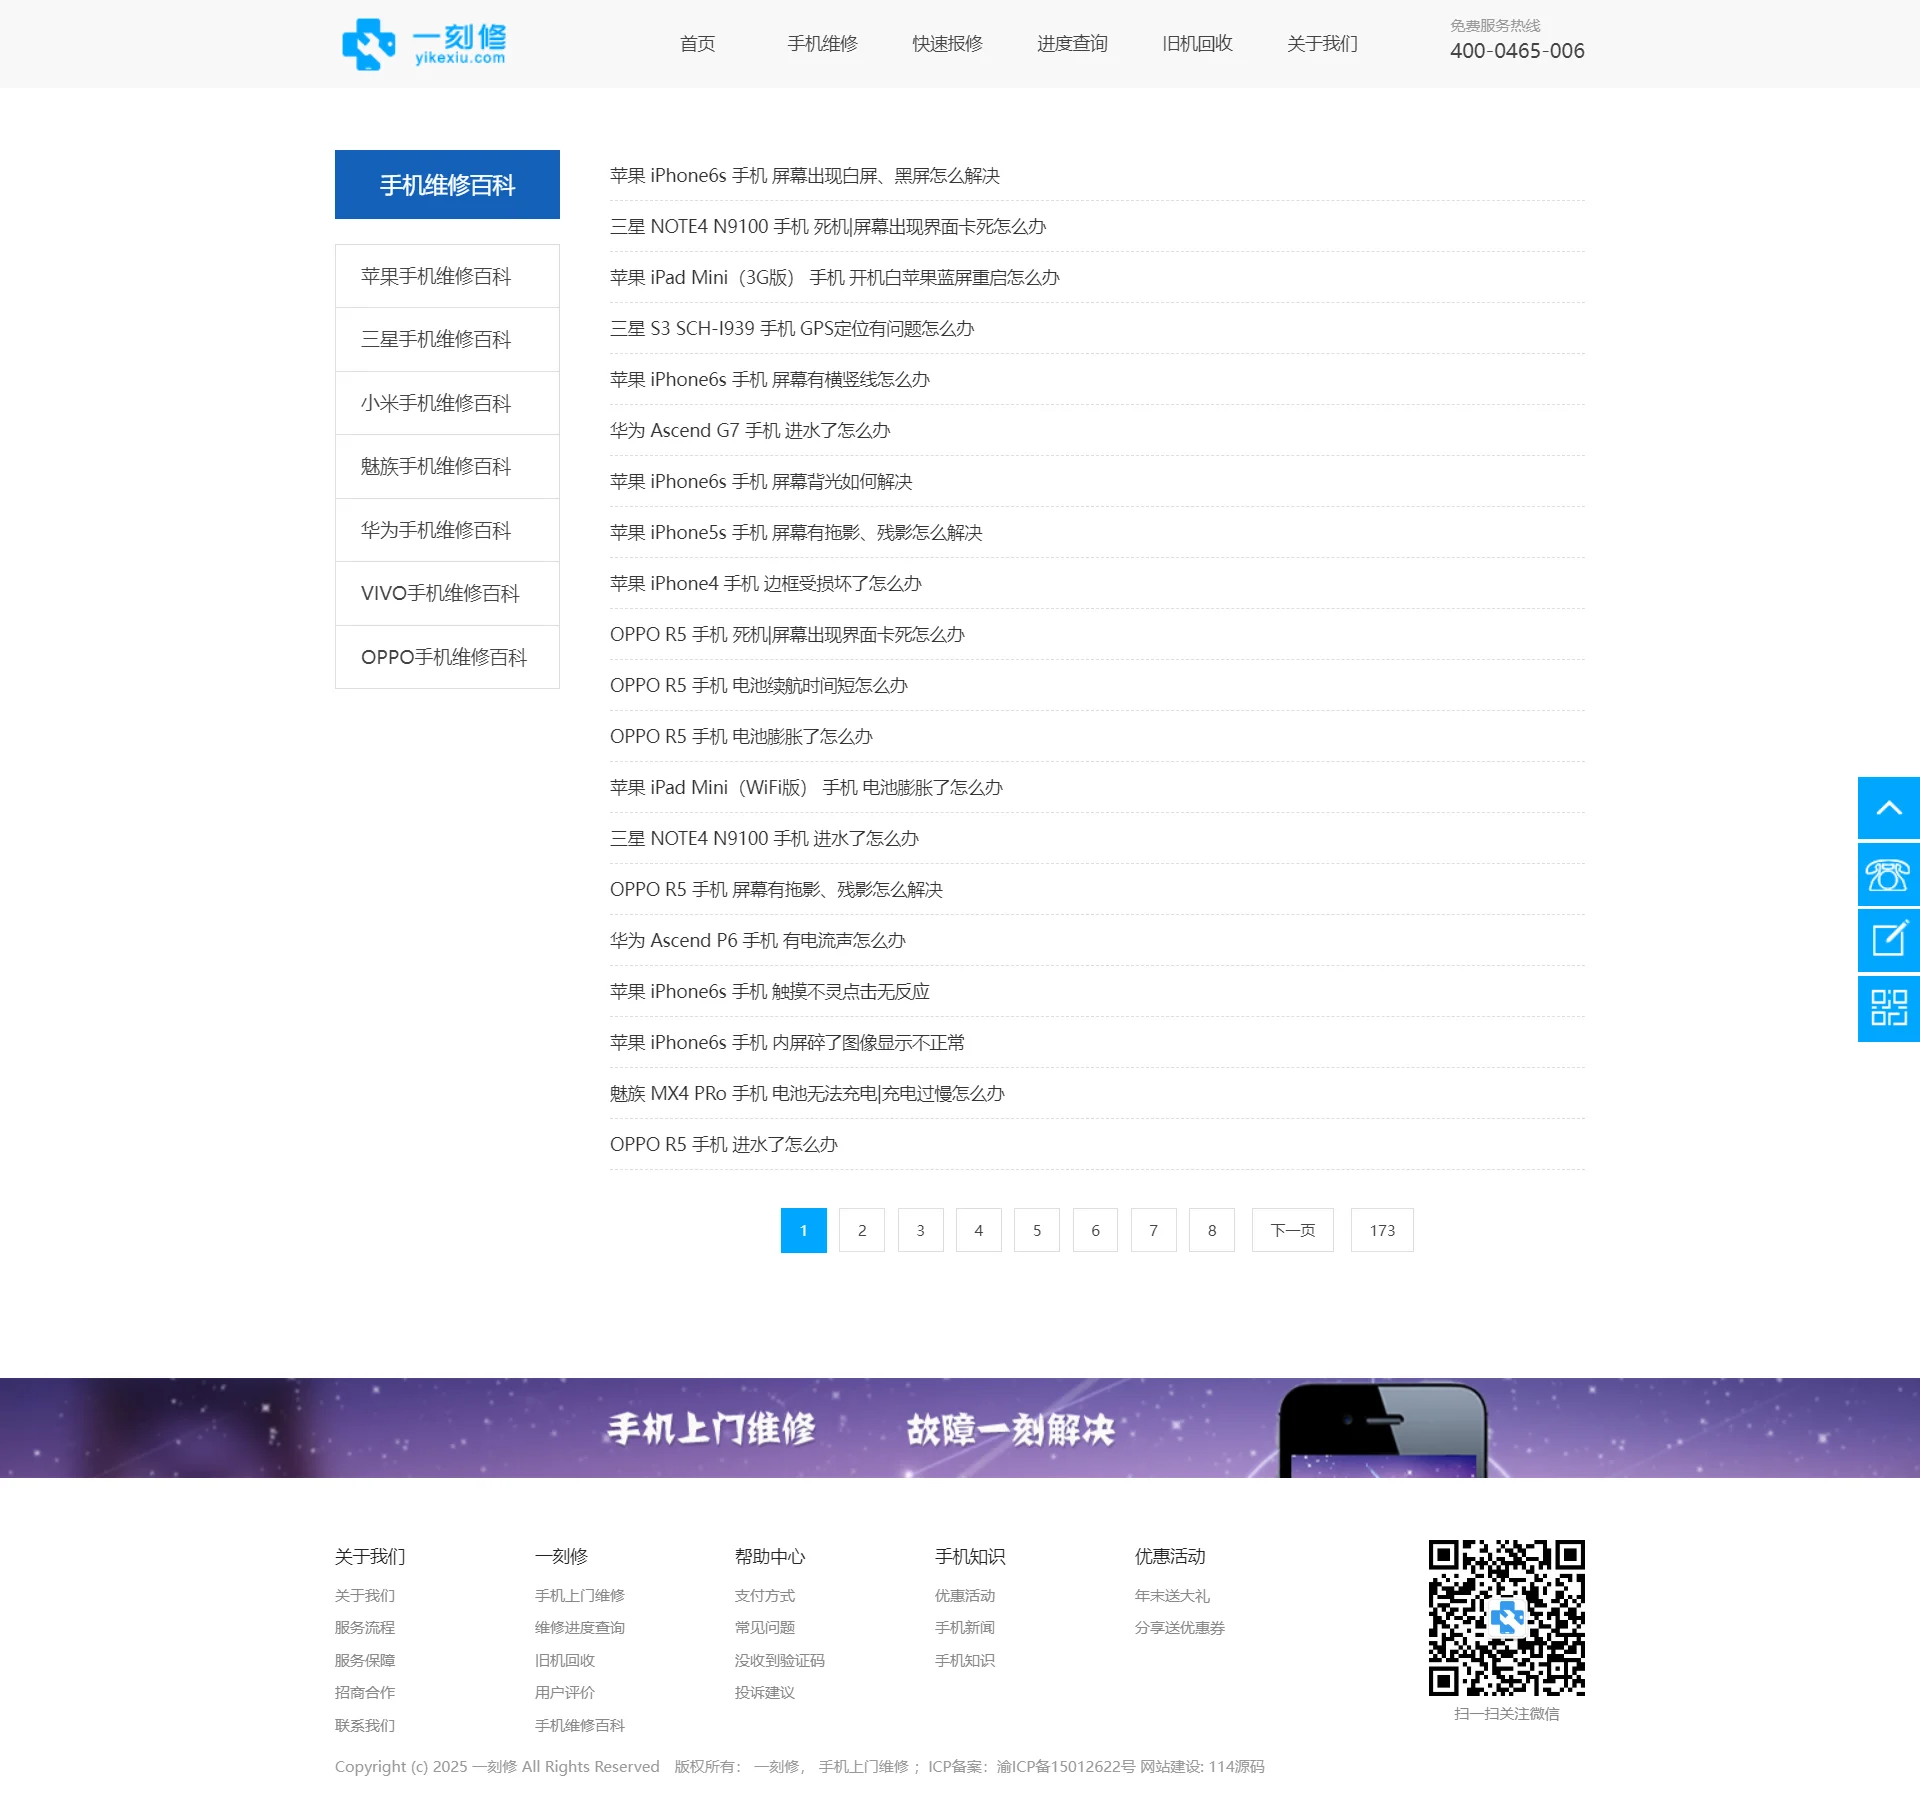Click the 下一页 next page button

1292,1231
